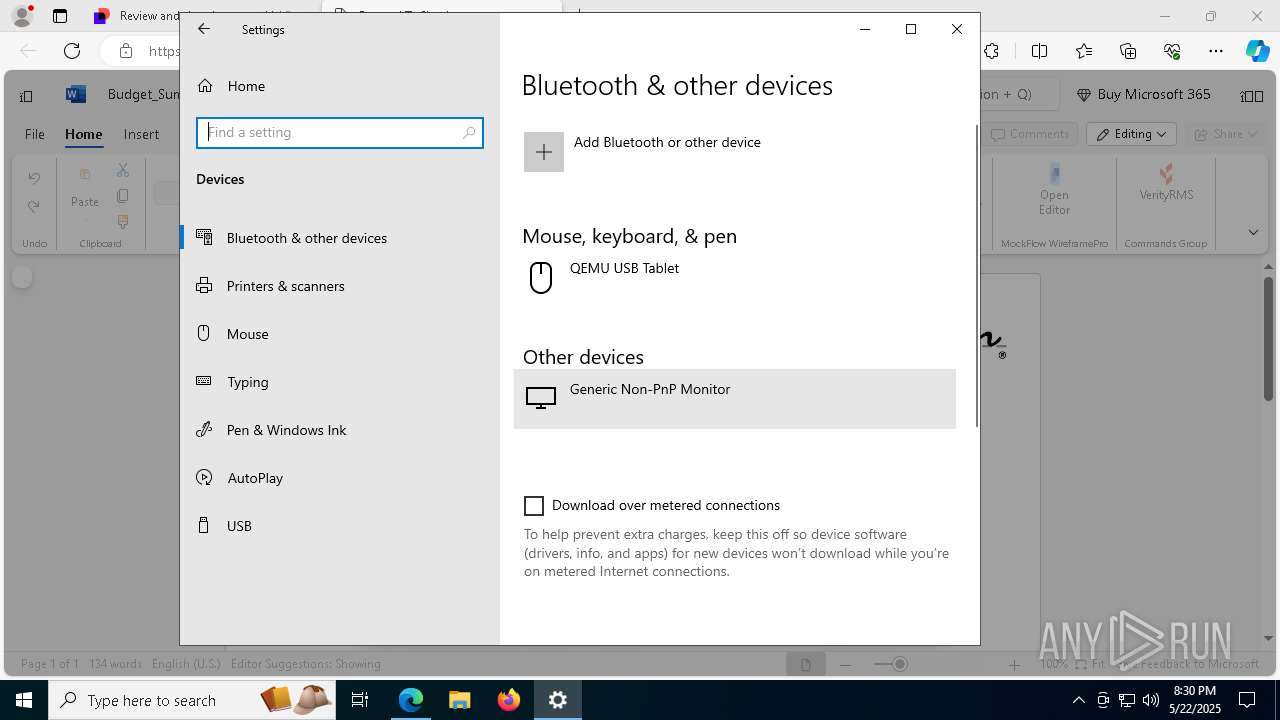Open USB settings page
The width and height of the screenshot is (1280, 720).
pos(340,526)
